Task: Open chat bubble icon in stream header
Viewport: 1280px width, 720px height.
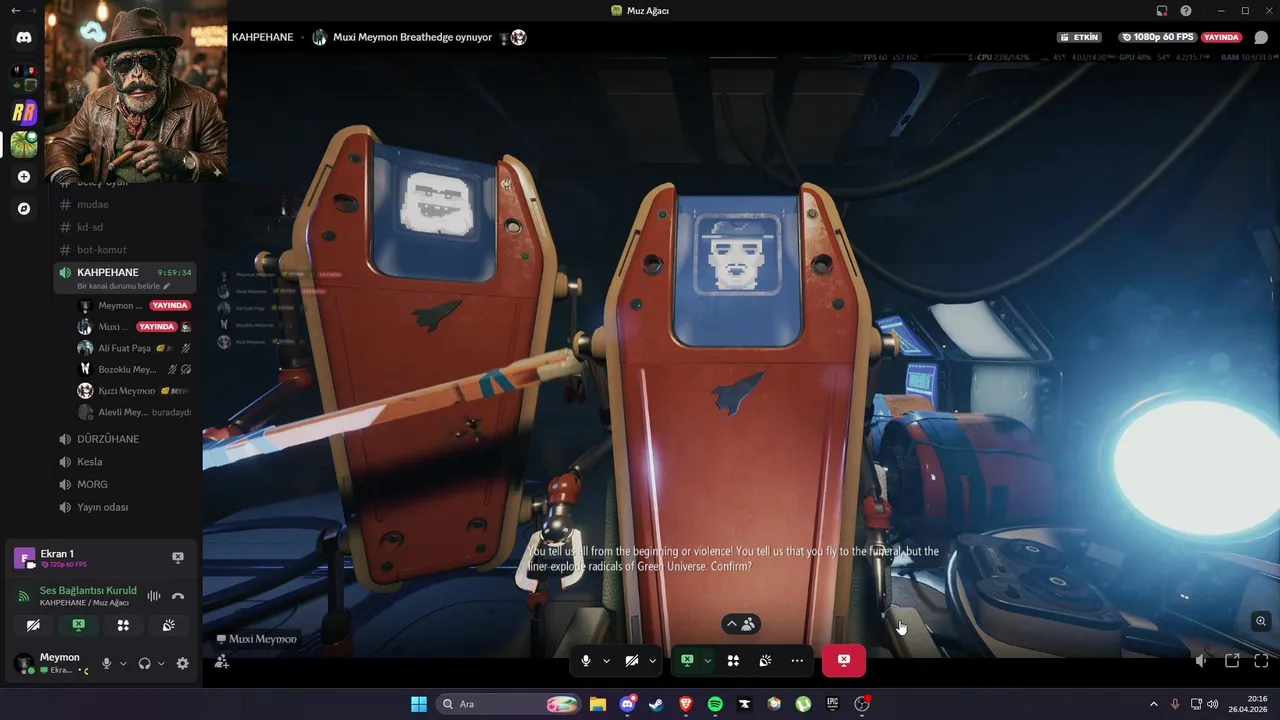Action: point(1261,37)
